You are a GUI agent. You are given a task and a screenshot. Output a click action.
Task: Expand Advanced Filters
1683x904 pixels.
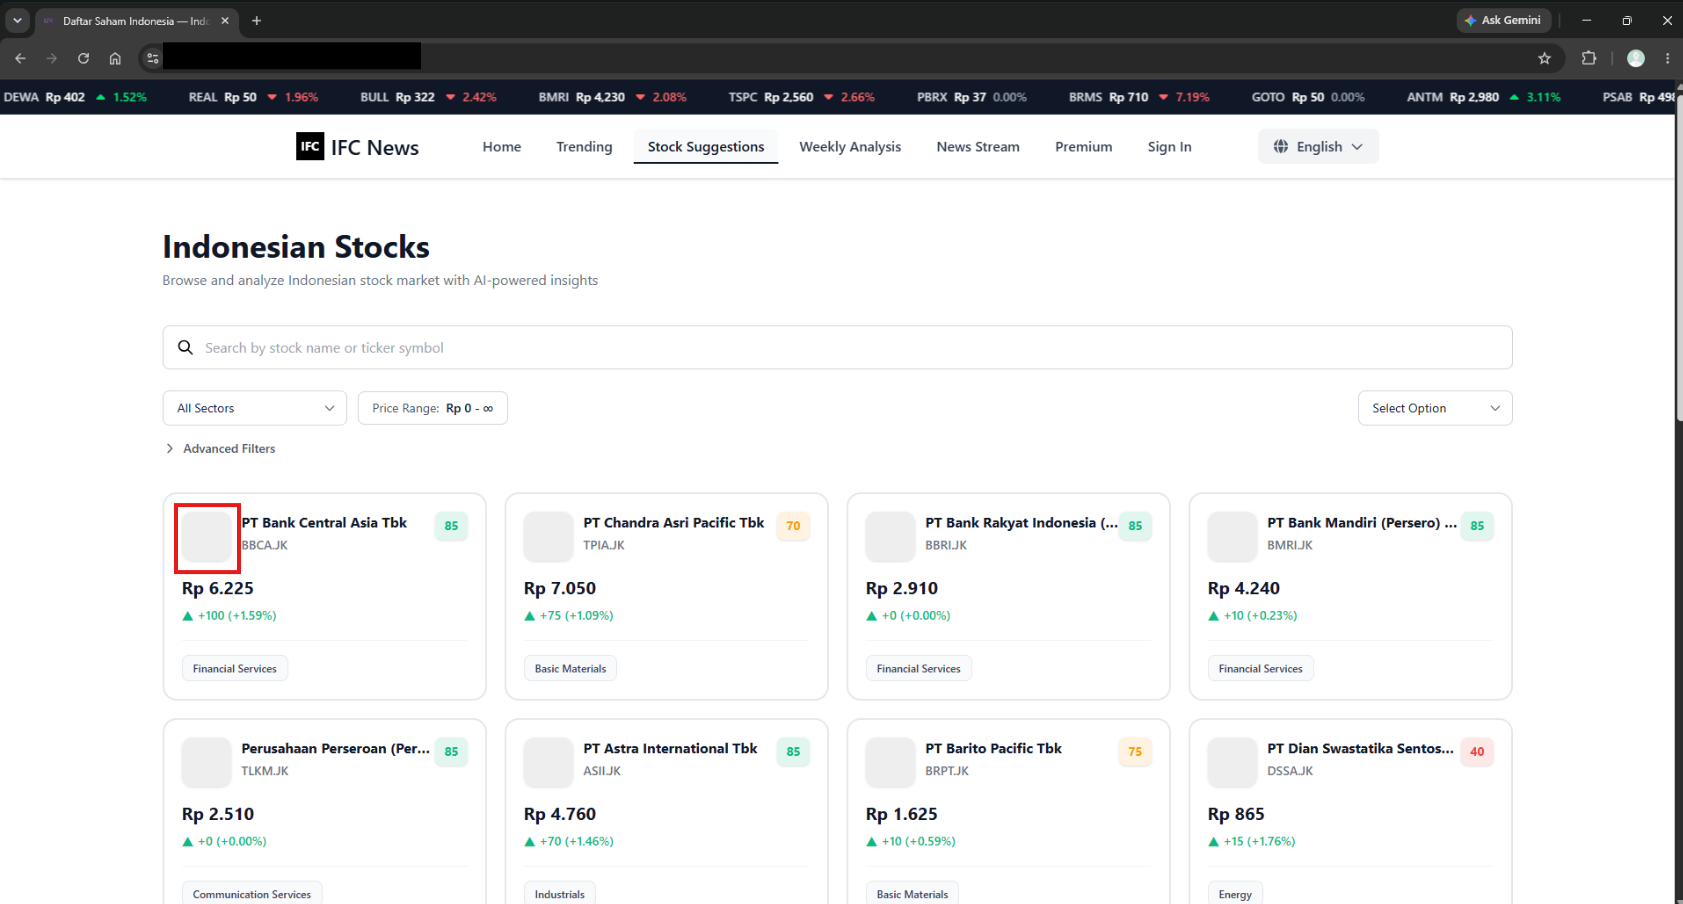220,449
